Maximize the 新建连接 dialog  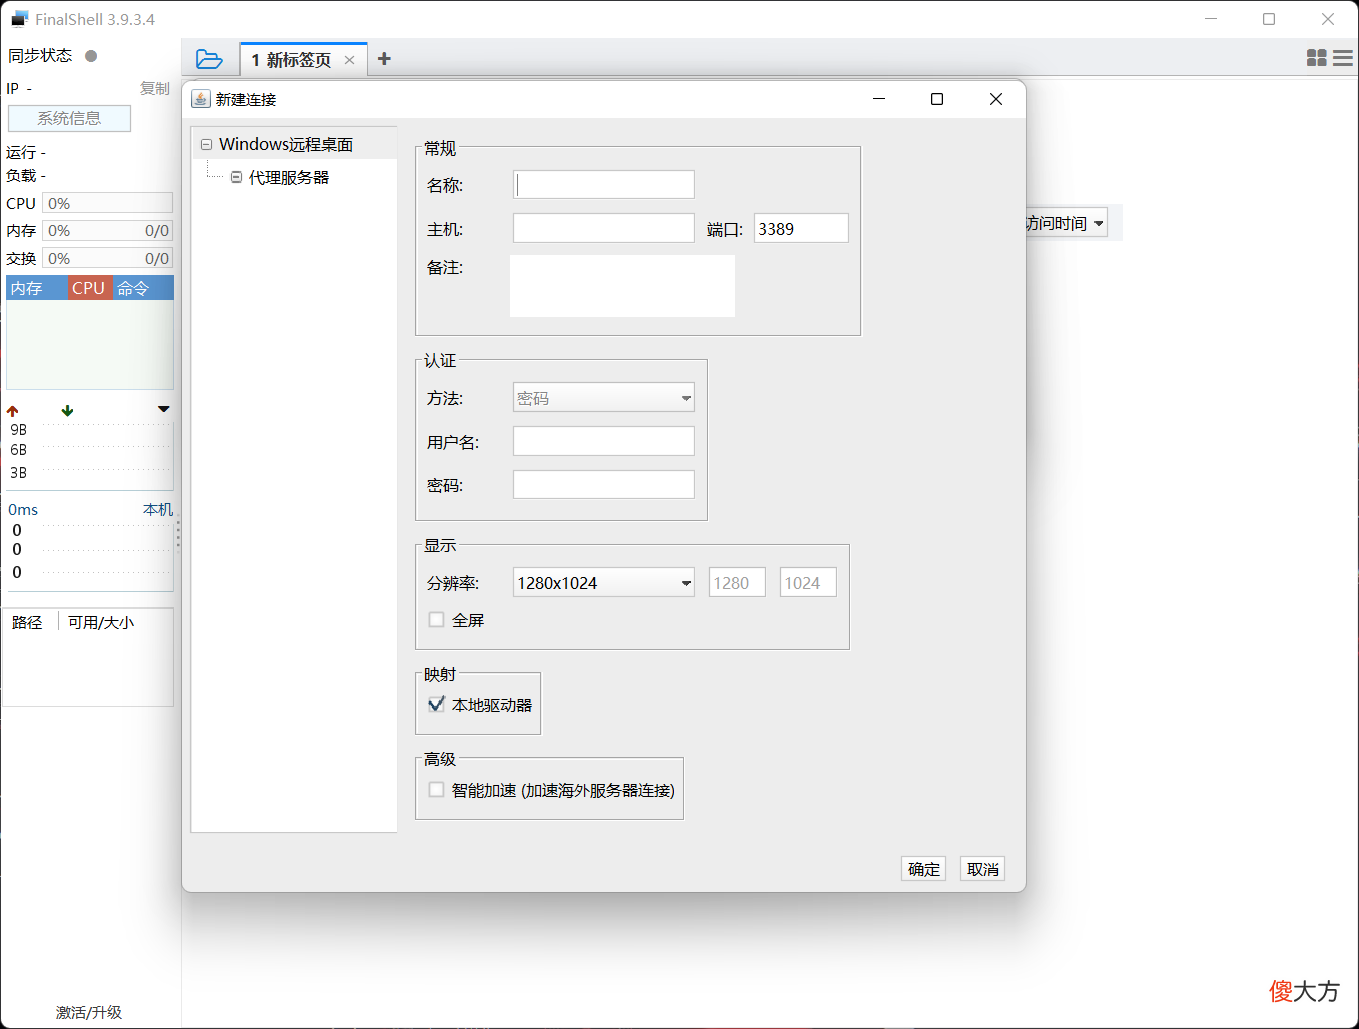tap(937, 99)
